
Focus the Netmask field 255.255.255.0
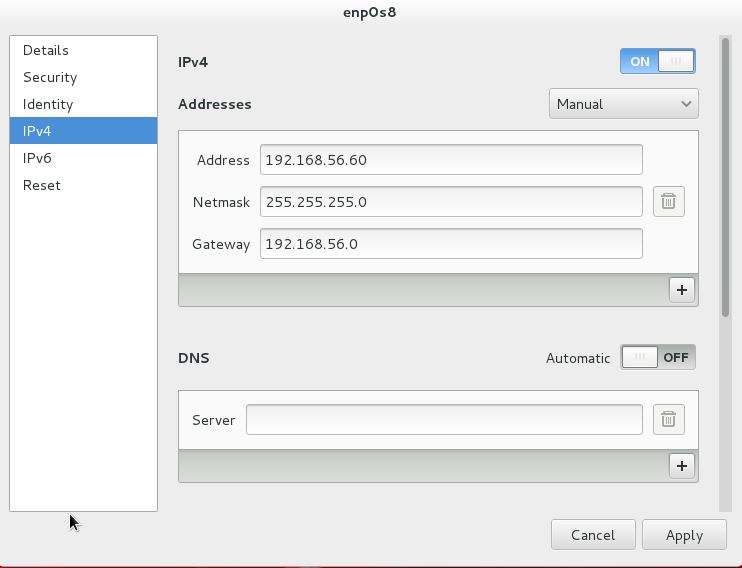[451, 202]
